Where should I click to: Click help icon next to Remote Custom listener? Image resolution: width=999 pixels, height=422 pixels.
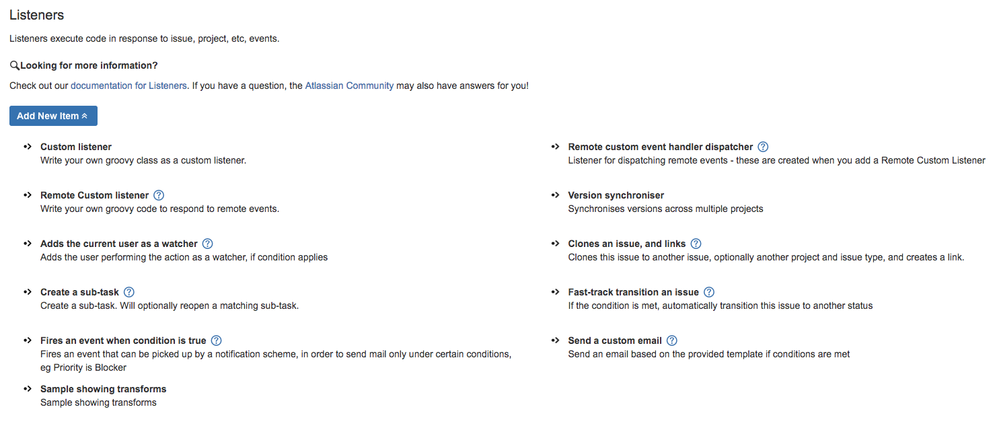click(159, 195)
